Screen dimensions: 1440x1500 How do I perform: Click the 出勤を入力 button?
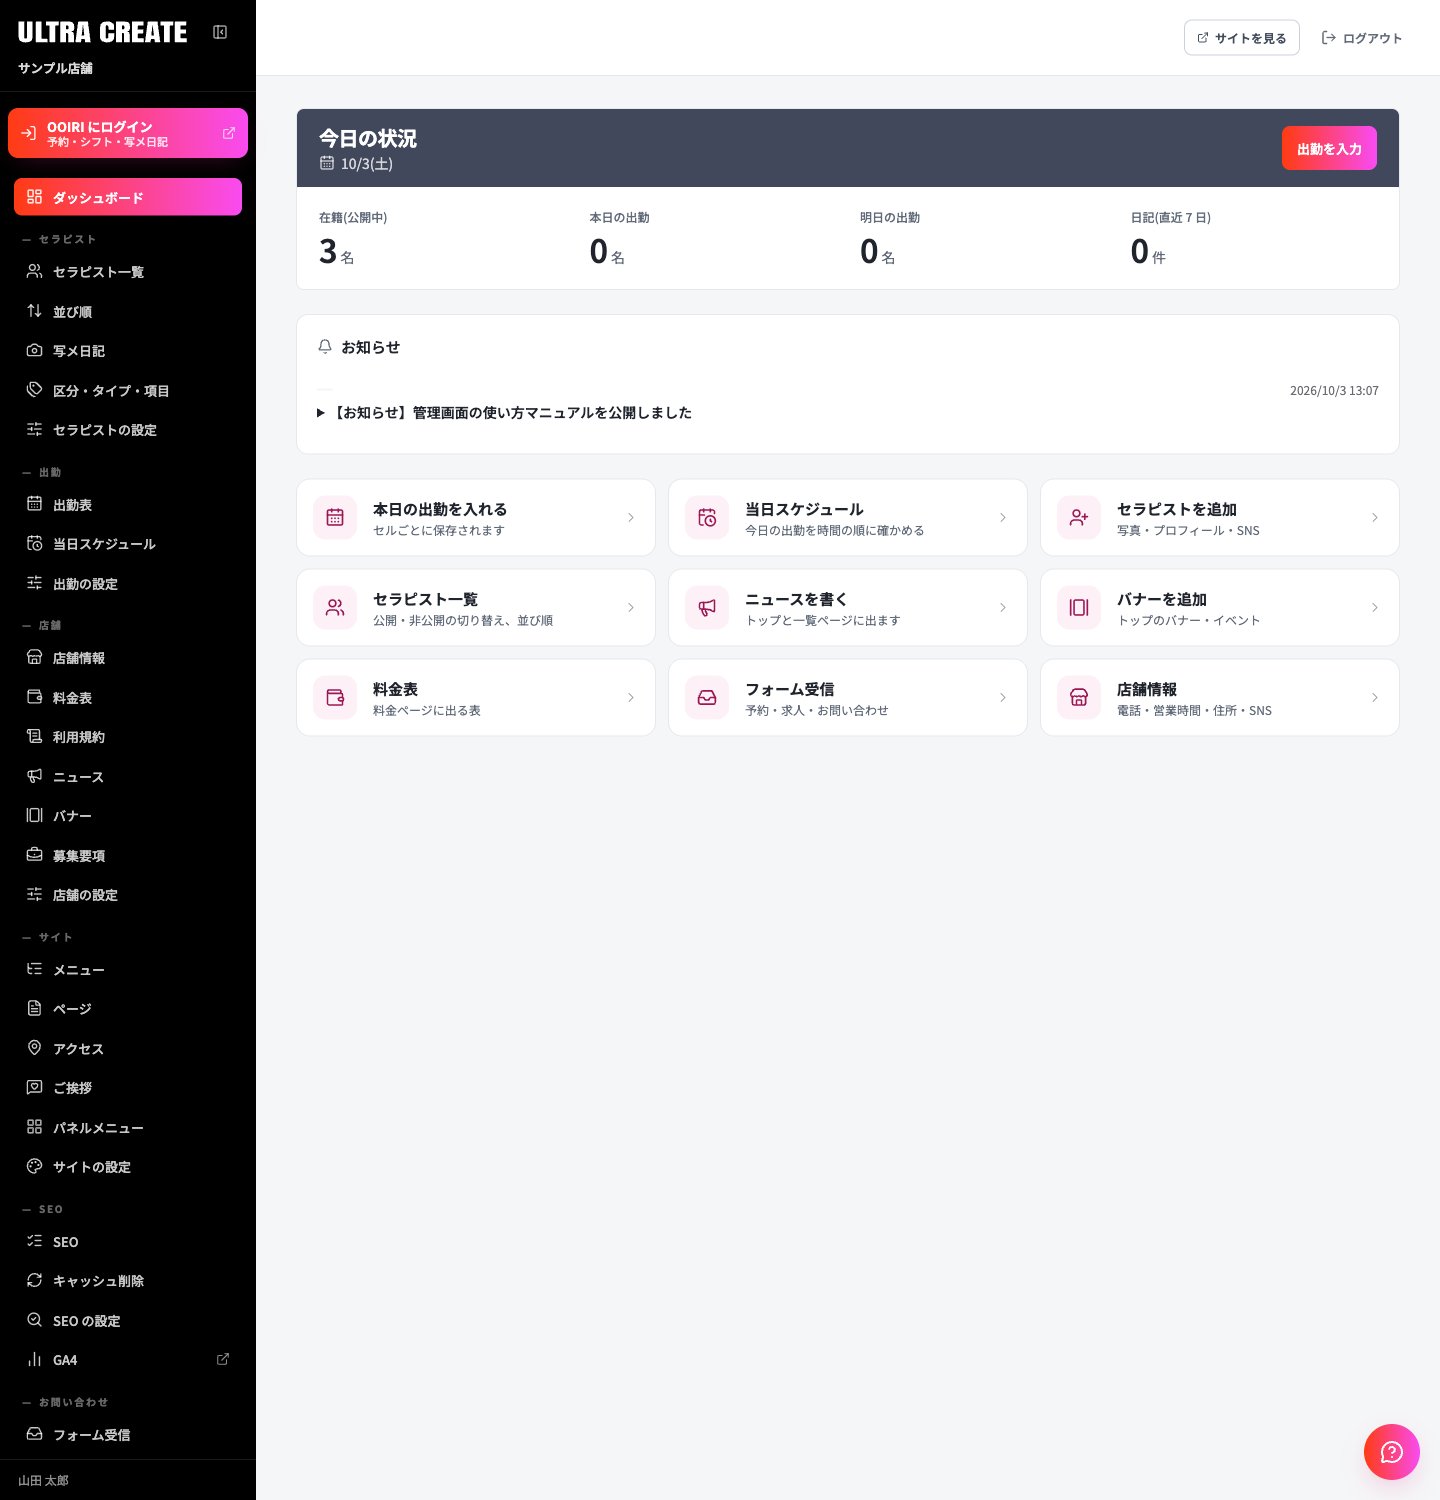(1329, 148)
